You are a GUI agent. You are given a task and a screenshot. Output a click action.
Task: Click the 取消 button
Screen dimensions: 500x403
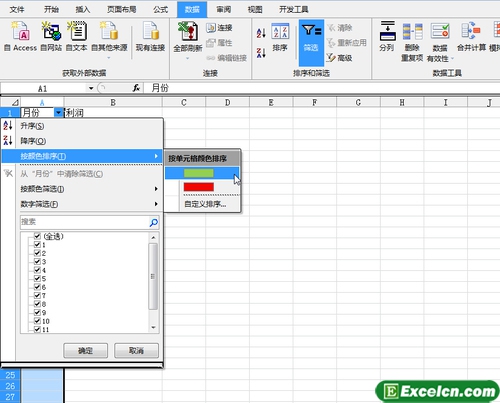[136, 350]
